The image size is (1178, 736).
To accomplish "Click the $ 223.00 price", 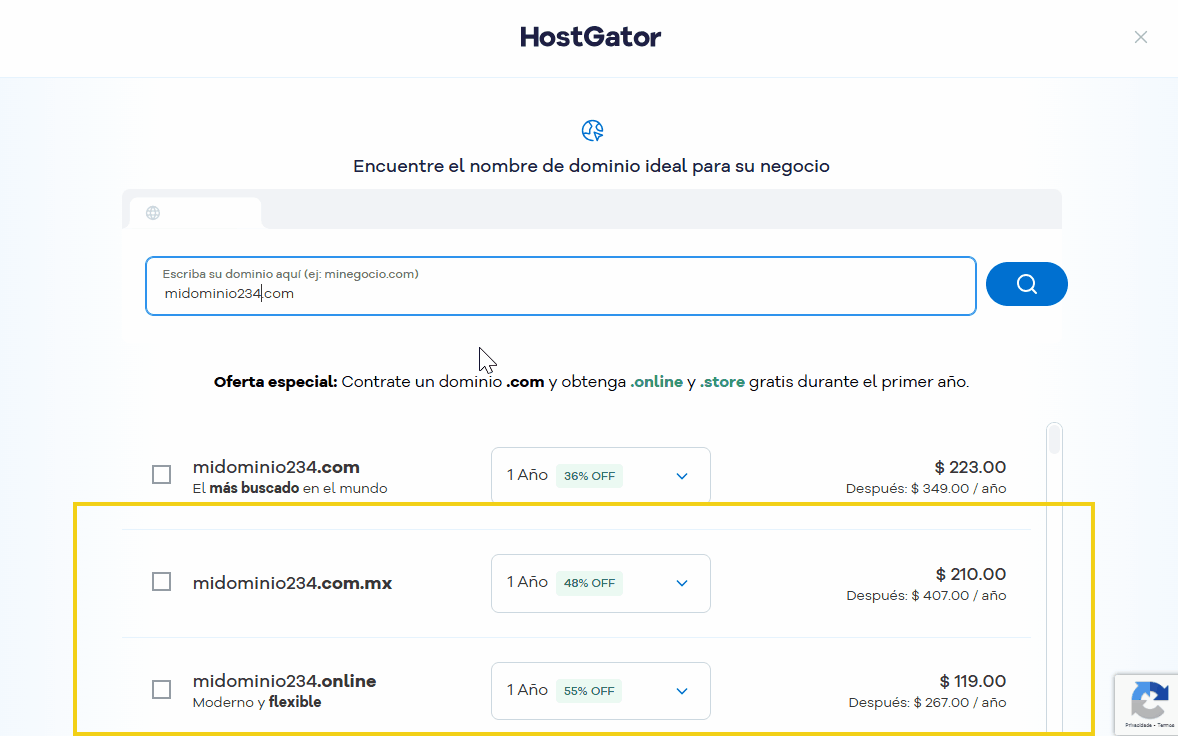I will coord(970,467).
